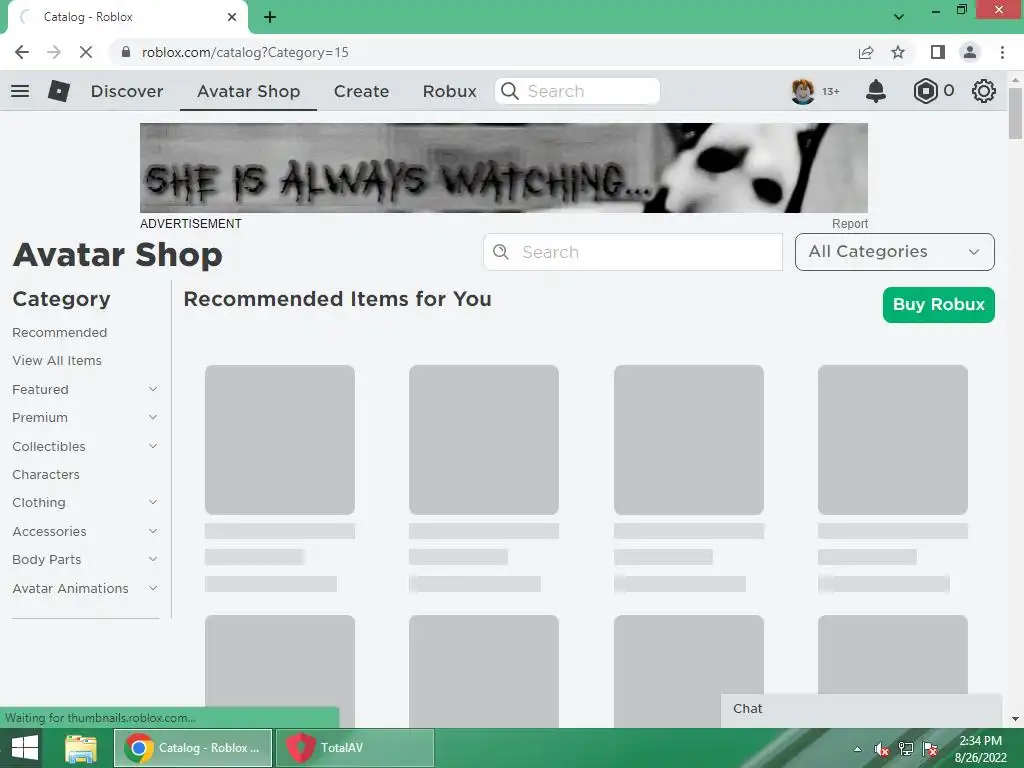Go to the Discover tab
Screen dimensions: 1024x768
click(x=127, y=91)
